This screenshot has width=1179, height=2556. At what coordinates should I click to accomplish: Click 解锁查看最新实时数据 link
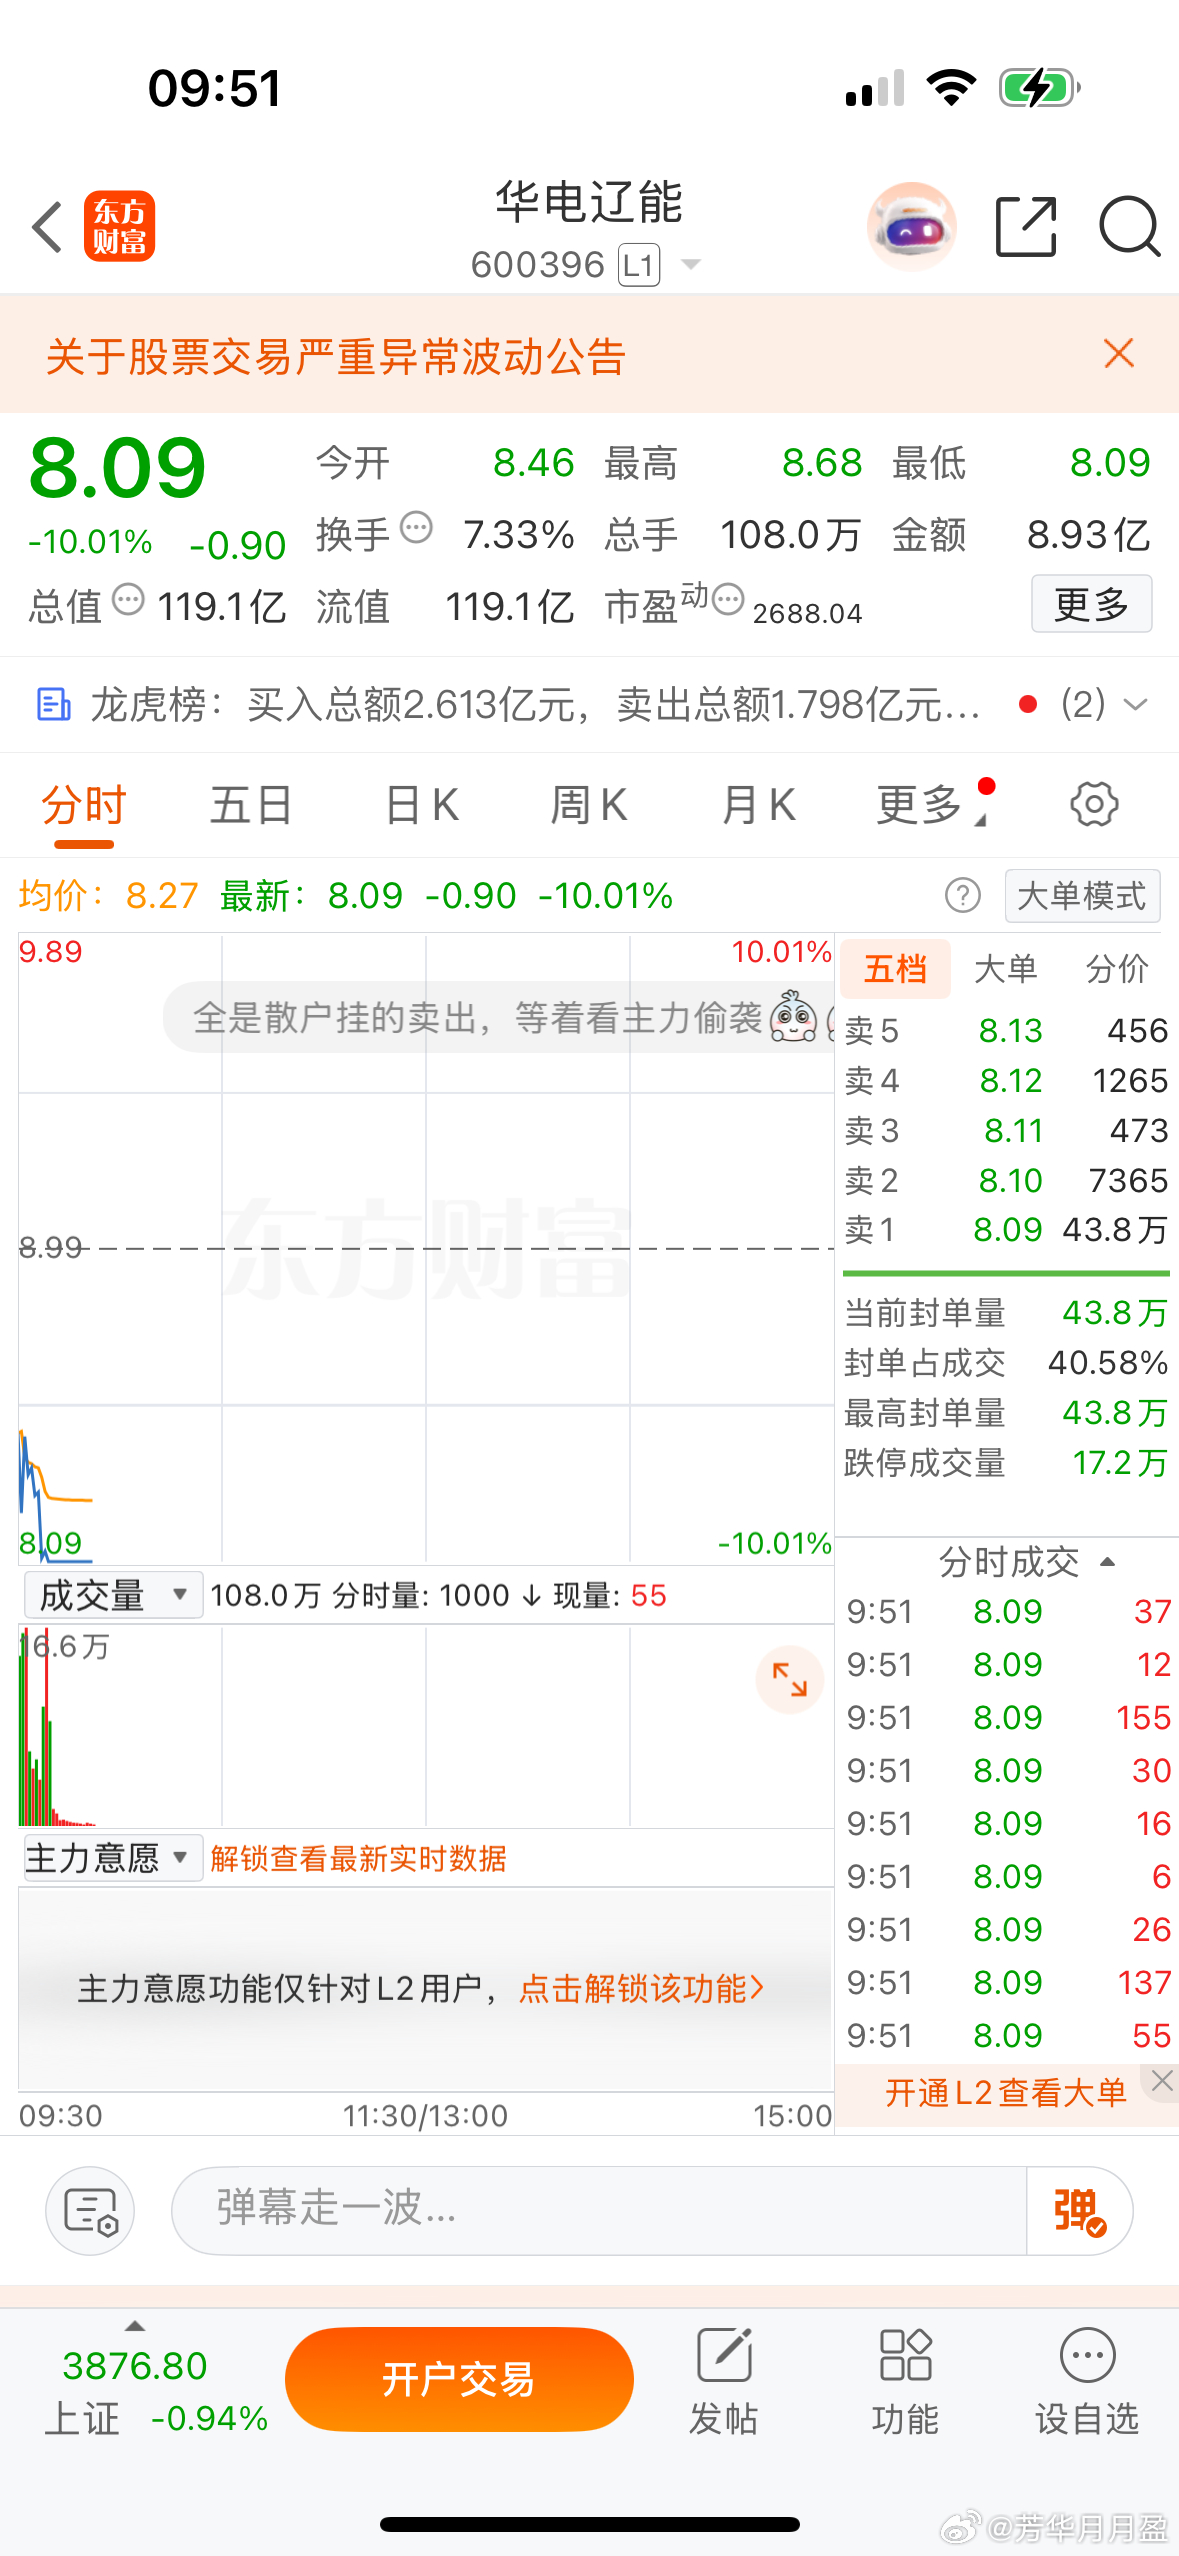pyautogui.click(x=358, y=1859)
